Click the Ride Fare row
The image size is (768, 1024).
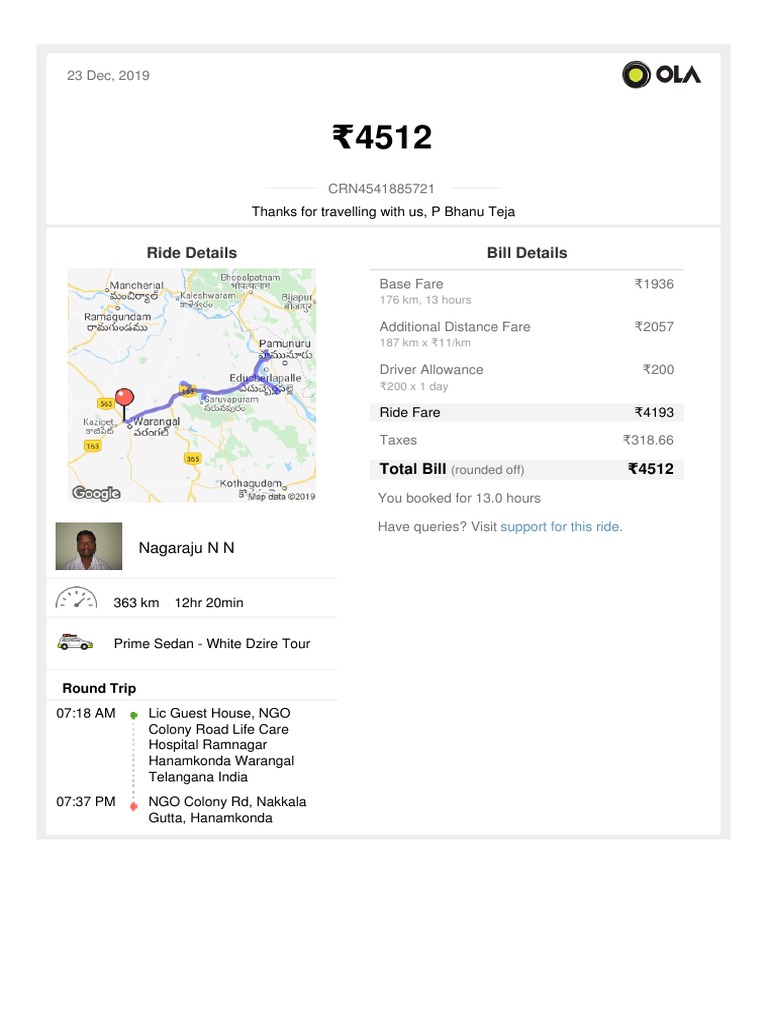[526, 412]
